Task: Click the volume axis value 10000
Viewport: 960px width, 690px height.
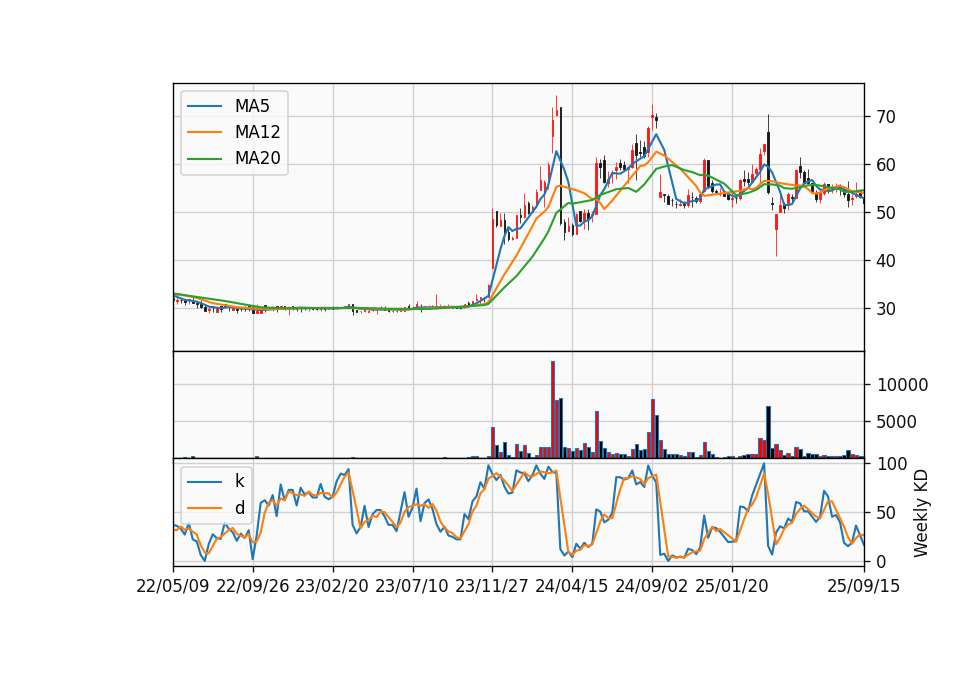Action: tap(902, 385)
